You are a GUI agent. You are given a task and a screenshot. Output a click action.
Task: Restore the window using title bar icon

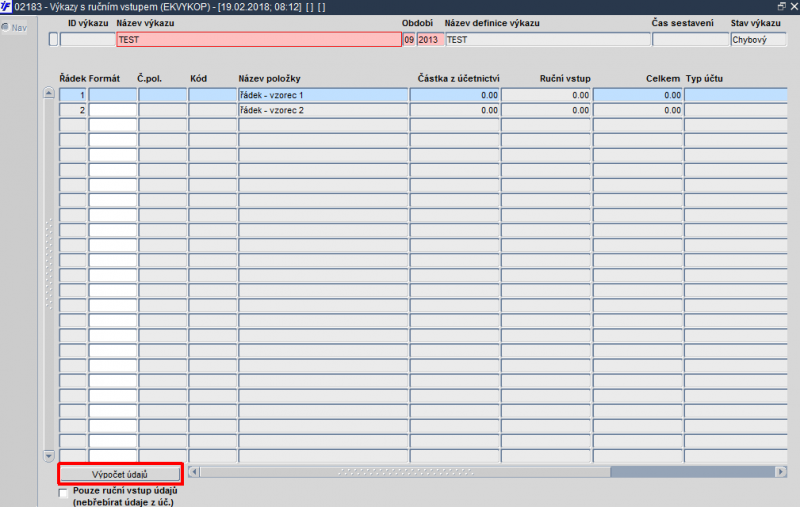pyautogui.click(x=781, y=6)
